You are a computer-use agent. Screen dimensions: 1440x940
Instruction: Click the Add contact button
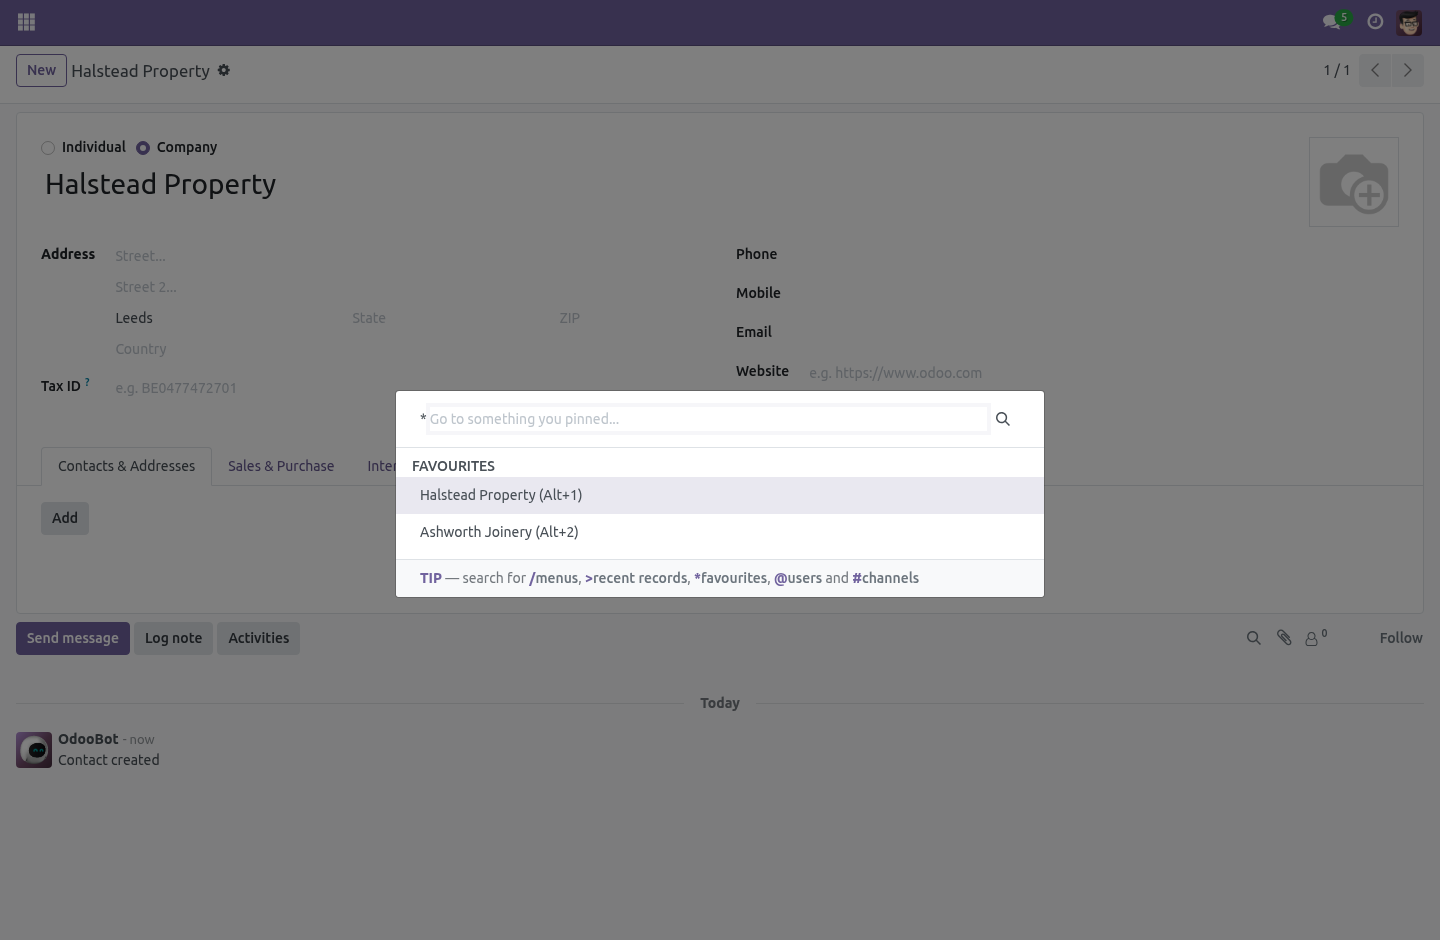tap(65, 518)
